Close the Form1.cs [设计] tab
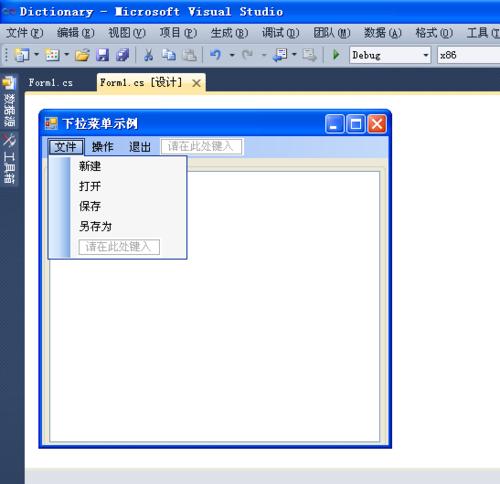Screen dimensions: 500x484 (x=197, y=83)
